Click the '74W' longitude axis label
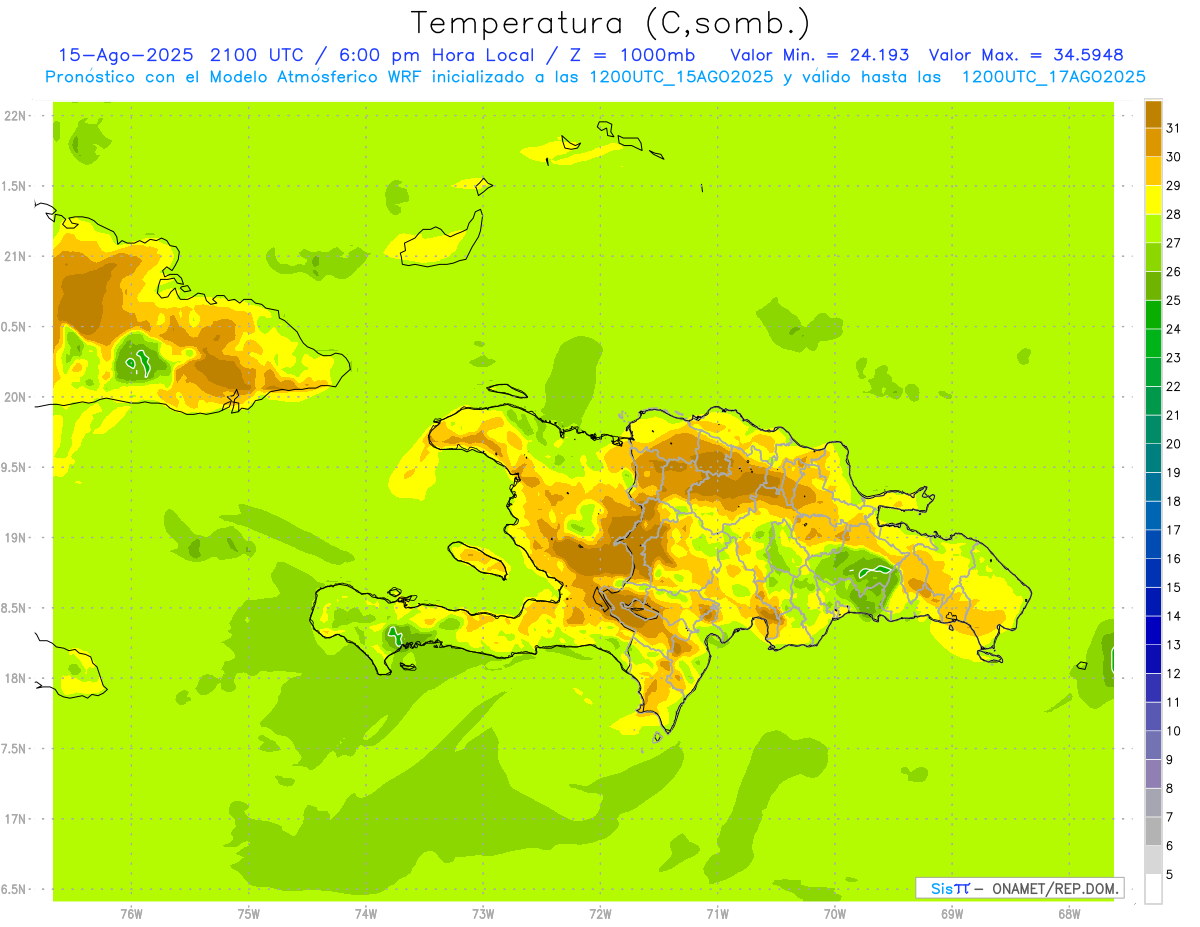1200x927 pixels. pos(366,914)
